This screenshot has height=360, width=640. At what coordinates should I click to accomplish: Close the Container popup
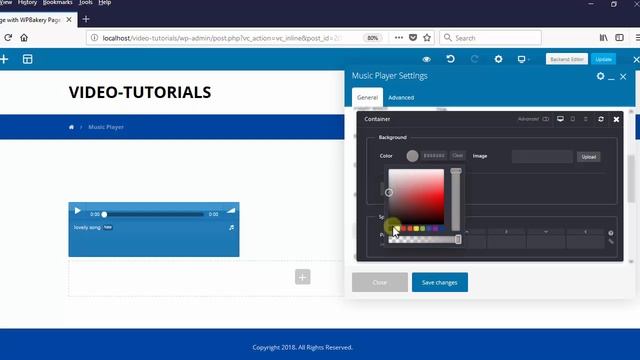616,119
